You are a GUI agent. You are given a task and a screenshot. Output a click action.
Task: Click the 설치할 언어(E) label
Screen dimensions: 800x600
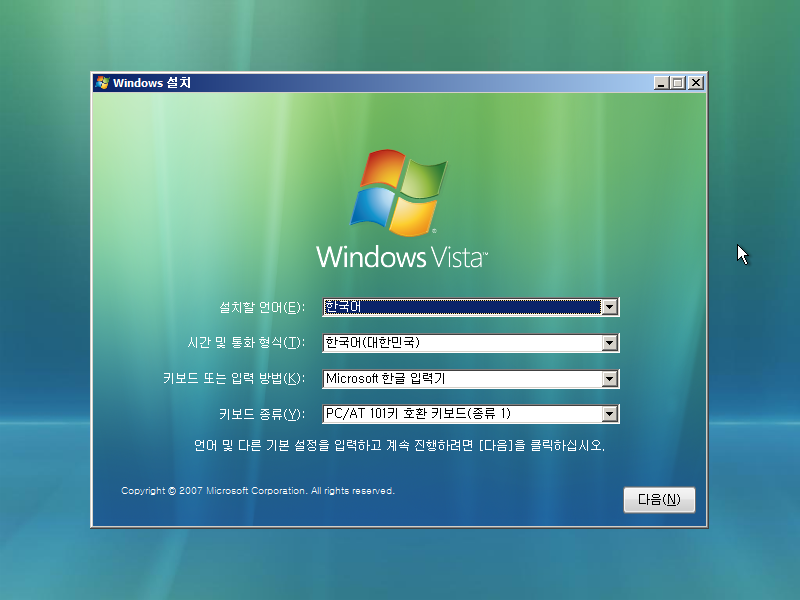pos(262,307)
